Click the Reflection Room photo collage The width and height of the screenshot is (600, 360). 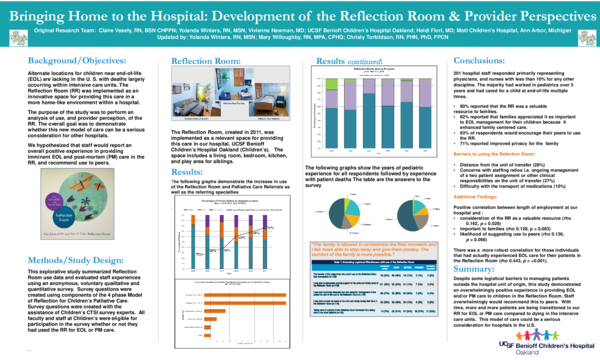tap(230, 93)
